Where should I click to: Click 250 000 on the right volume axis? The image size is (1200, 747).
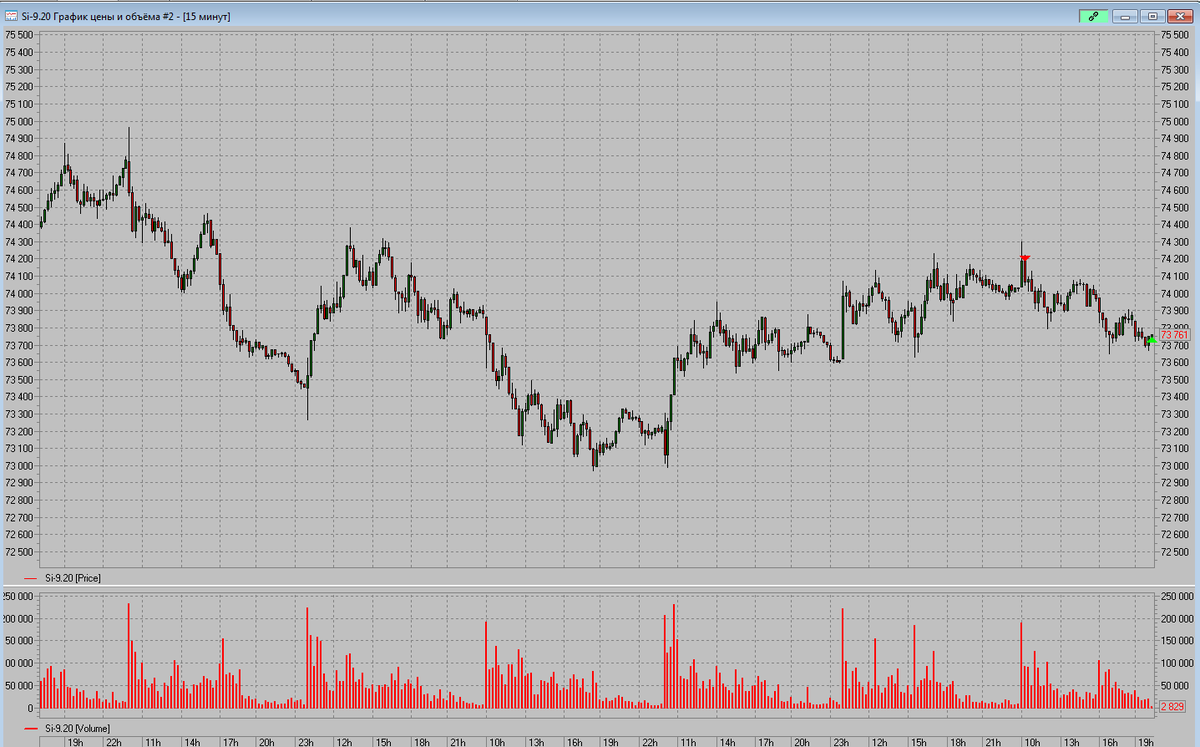[1176, 596]
